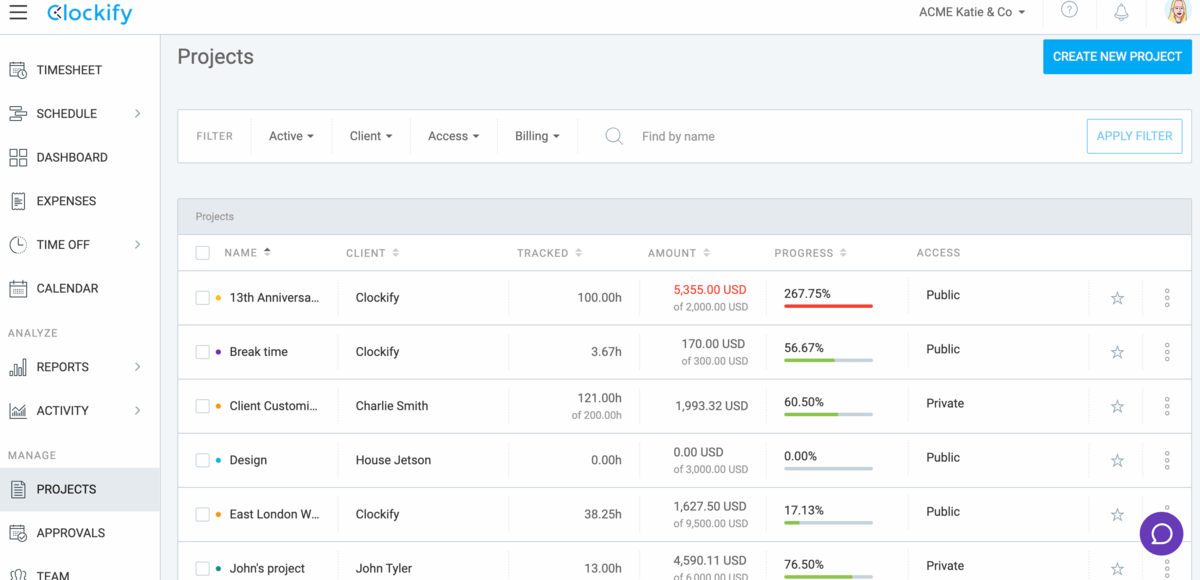The image size is (1200, 580).
Task: Open more options for 13th Anniversary project
Action: [1167, 298]
